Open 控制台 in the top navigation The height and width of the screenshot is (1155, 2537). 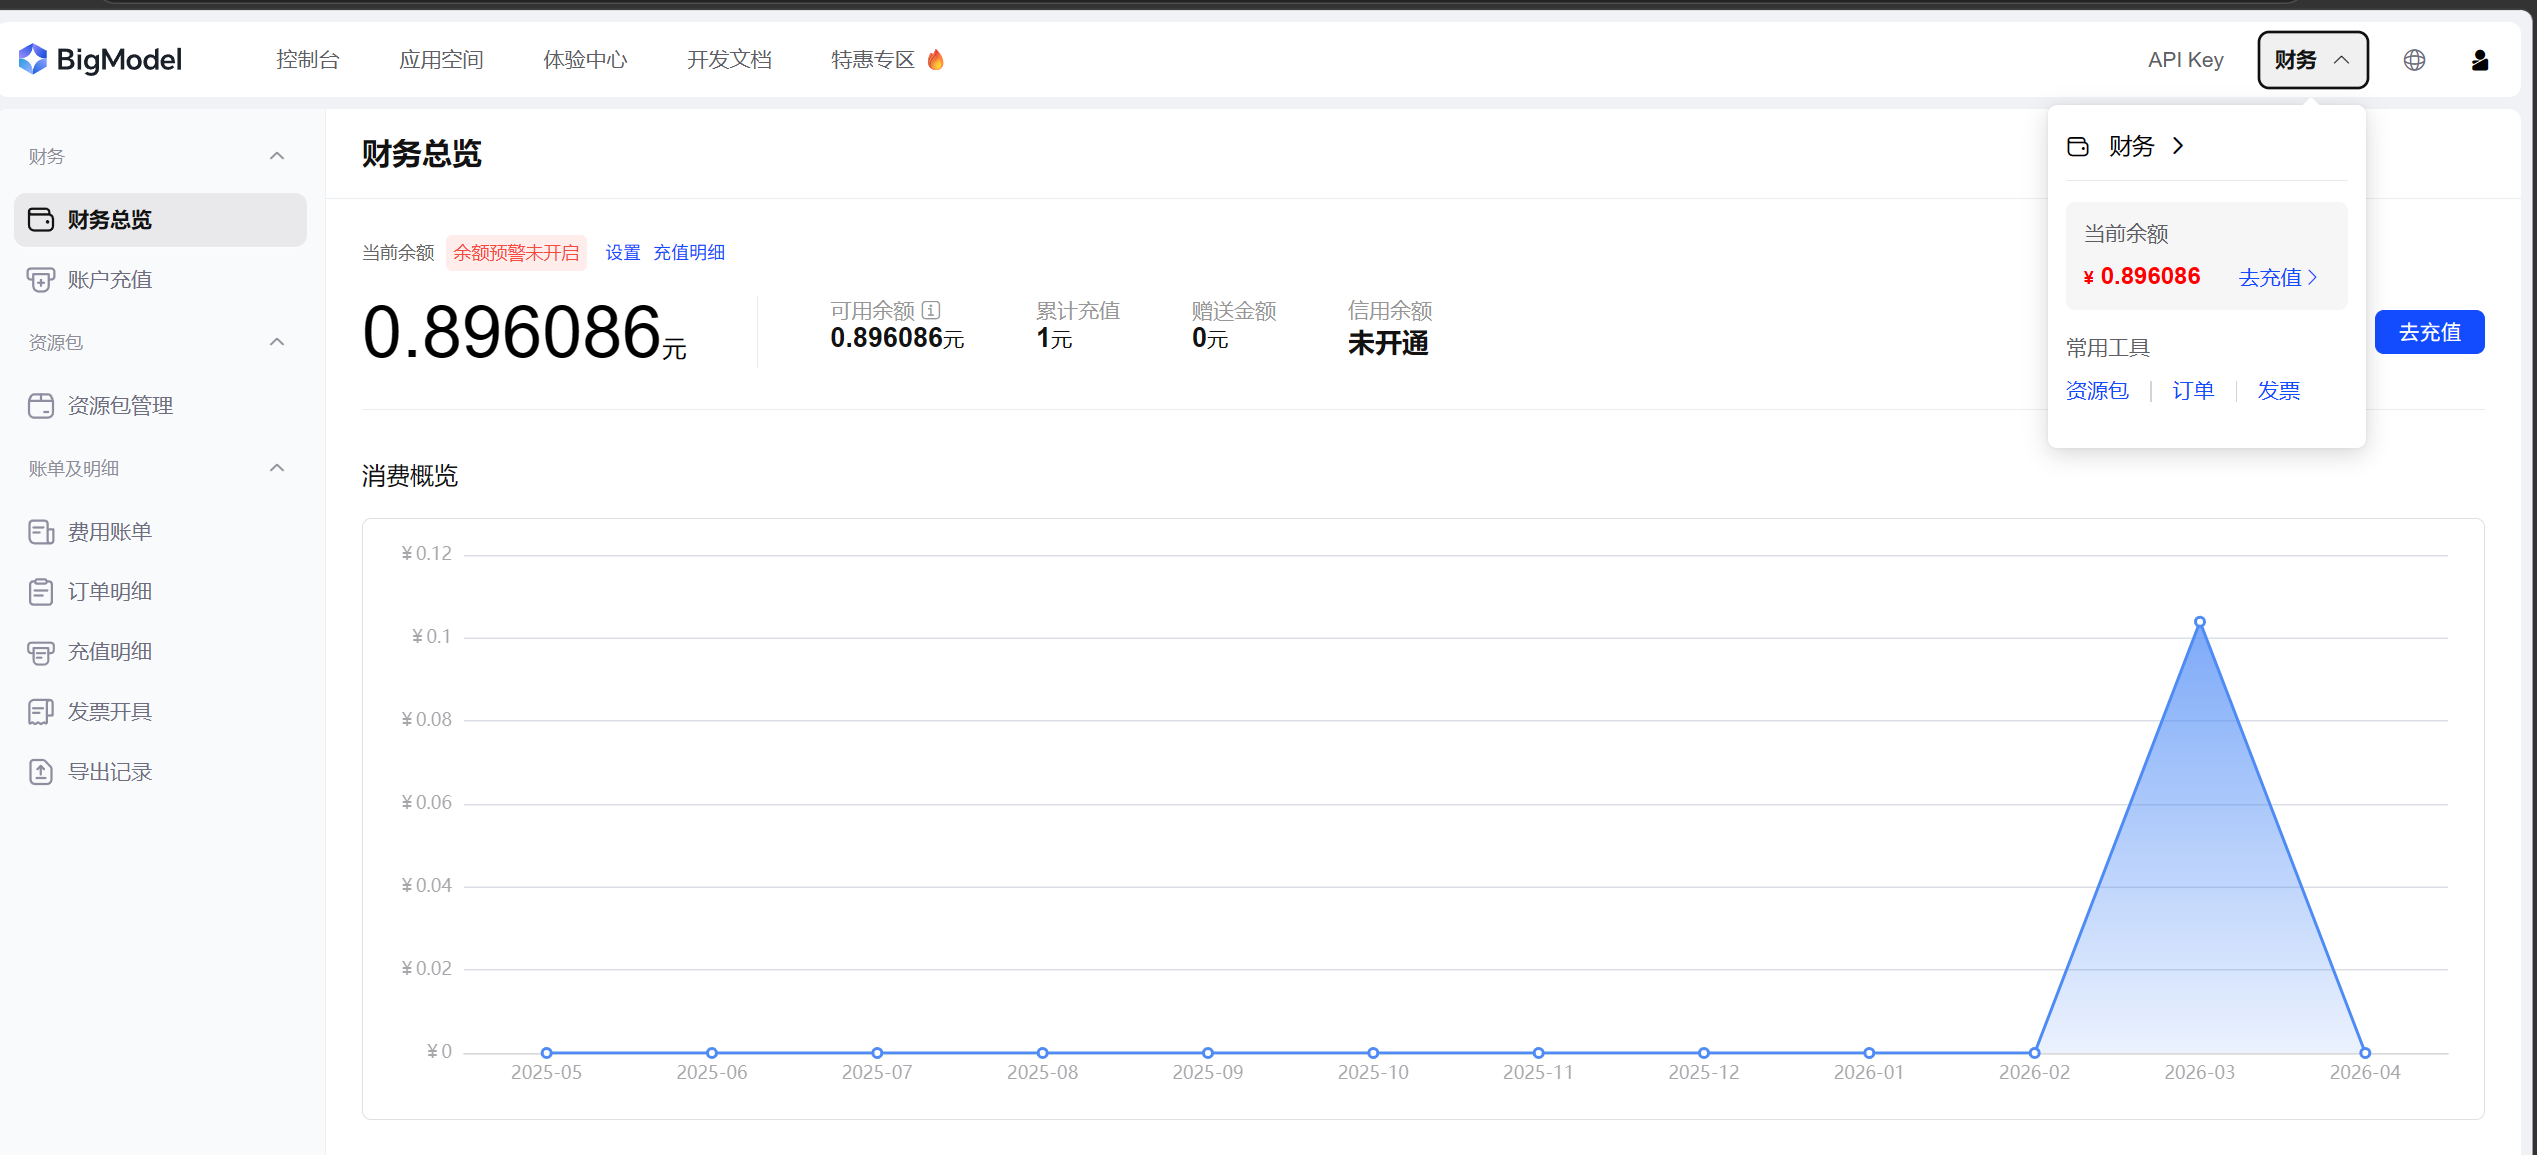click(x=308, y=60)
